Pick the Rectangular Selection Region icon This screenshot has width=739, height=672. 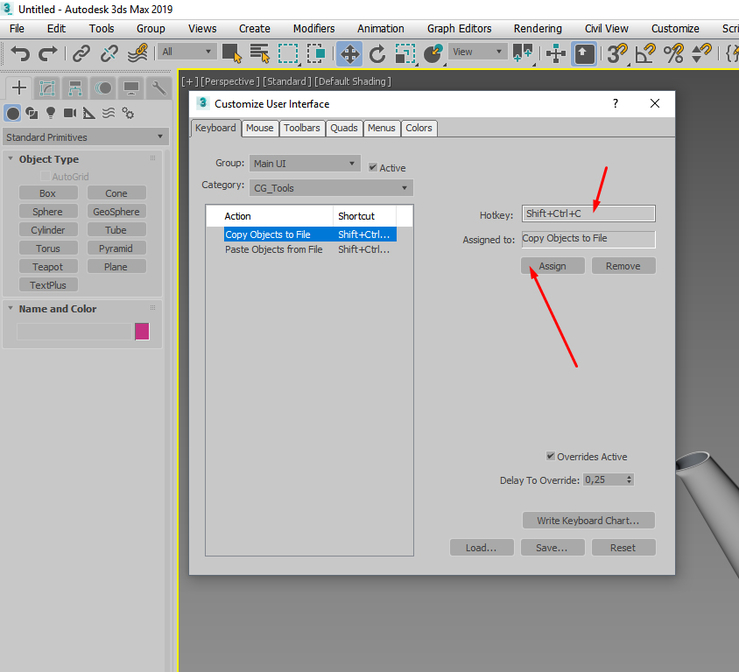(288, 53)
